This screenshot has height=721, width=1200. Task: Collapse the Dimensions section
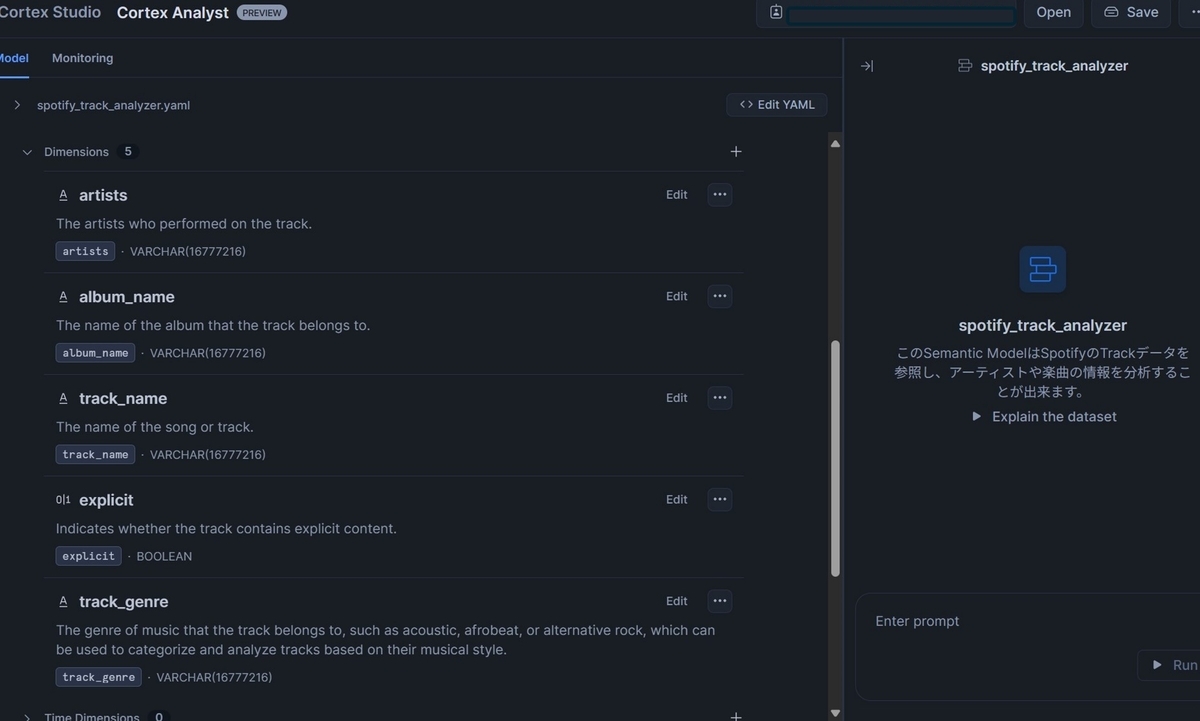(x=27, y=152)
